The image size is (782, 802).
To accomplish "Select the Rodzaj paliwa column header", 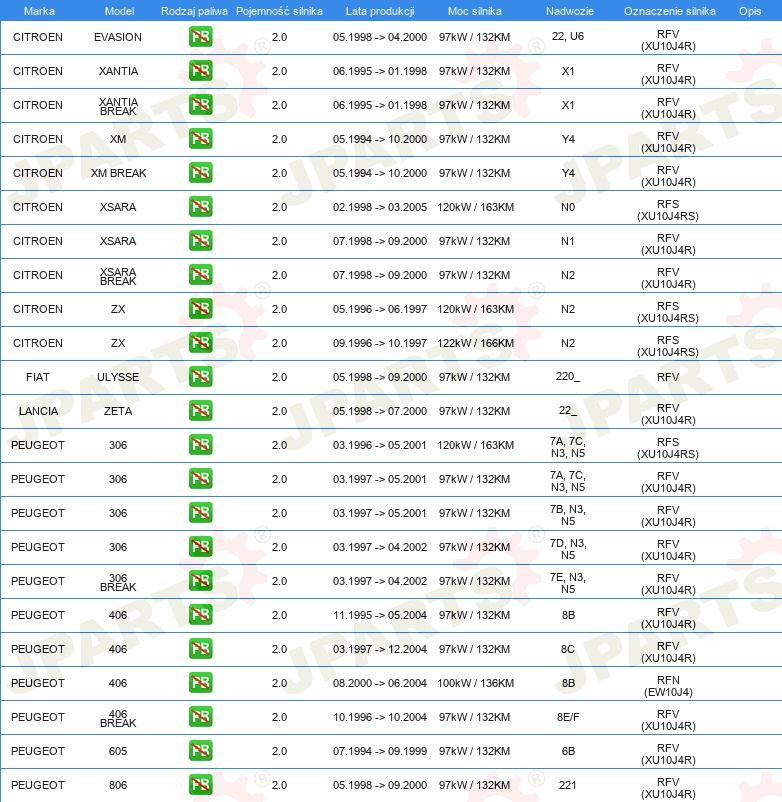I will [194, 11].
